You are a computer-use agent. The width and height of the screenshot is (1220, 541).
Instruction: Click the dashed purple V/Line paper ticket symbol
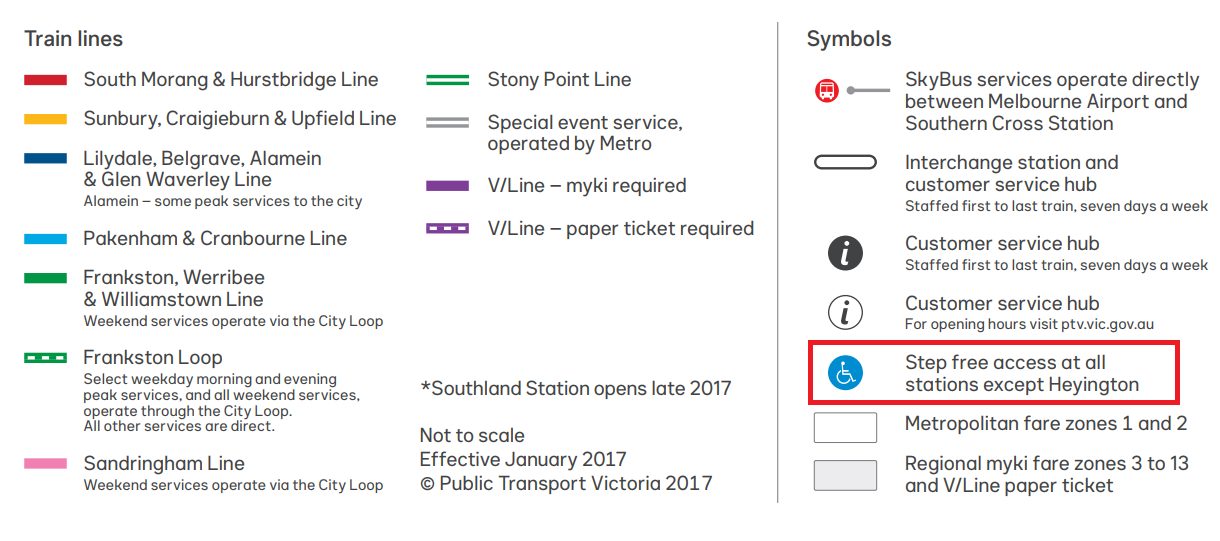point(448,228)
